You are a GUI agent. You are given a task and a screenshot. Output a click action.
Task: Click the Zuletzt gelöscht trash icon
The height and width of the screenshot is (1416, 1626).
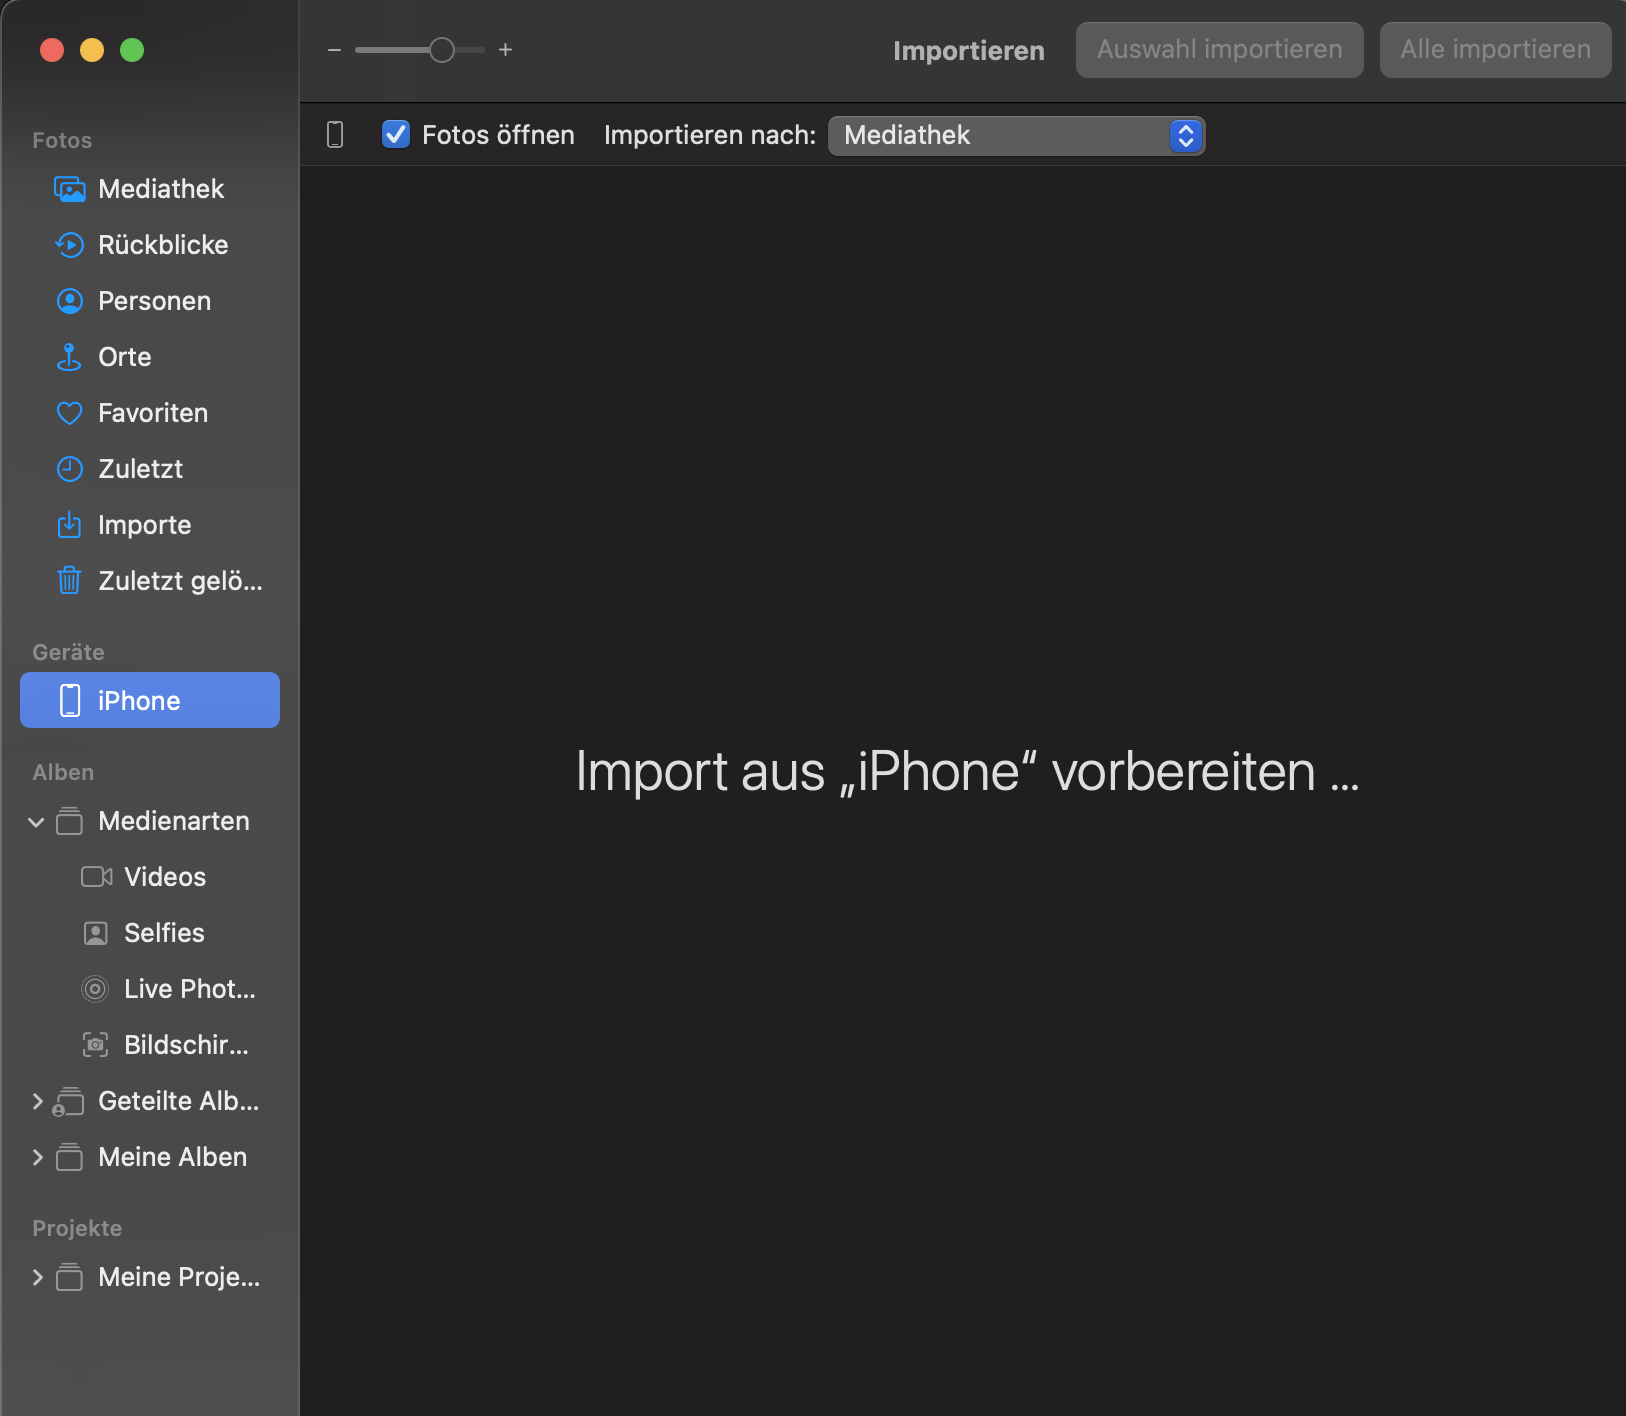point(69,580)
